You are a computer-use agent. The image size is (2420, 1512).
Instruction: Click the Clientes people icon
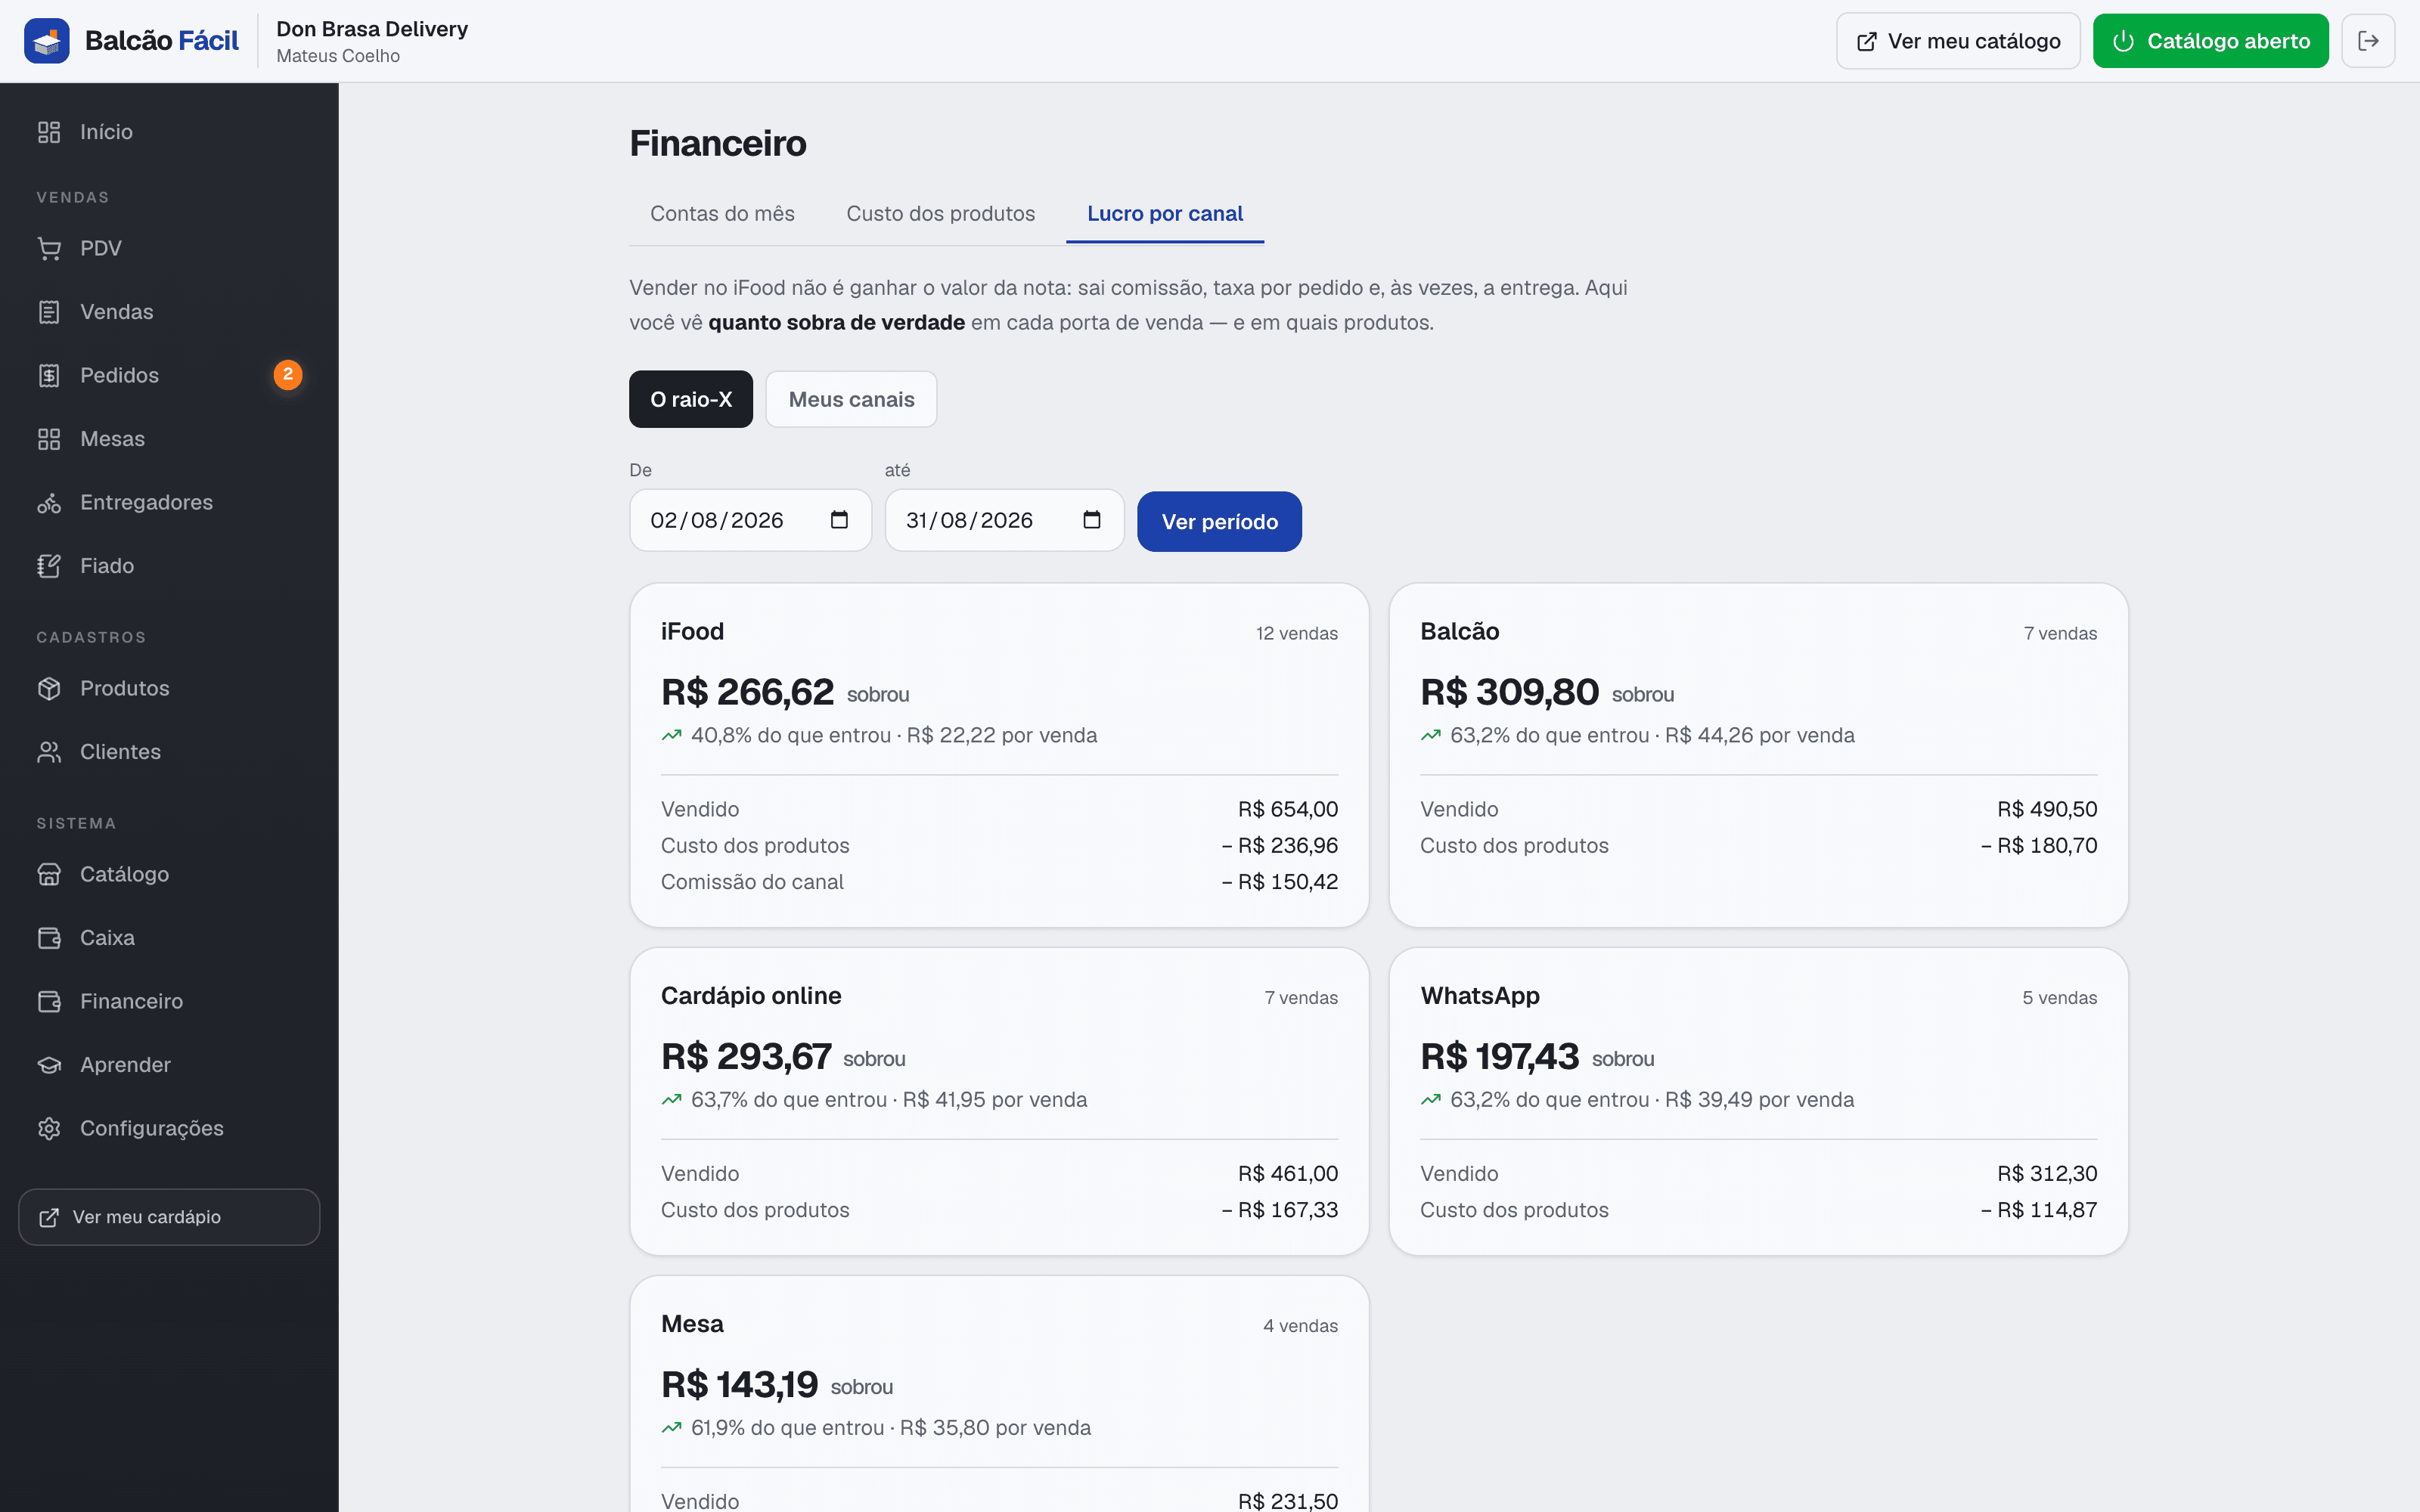(x=49, y=752)
